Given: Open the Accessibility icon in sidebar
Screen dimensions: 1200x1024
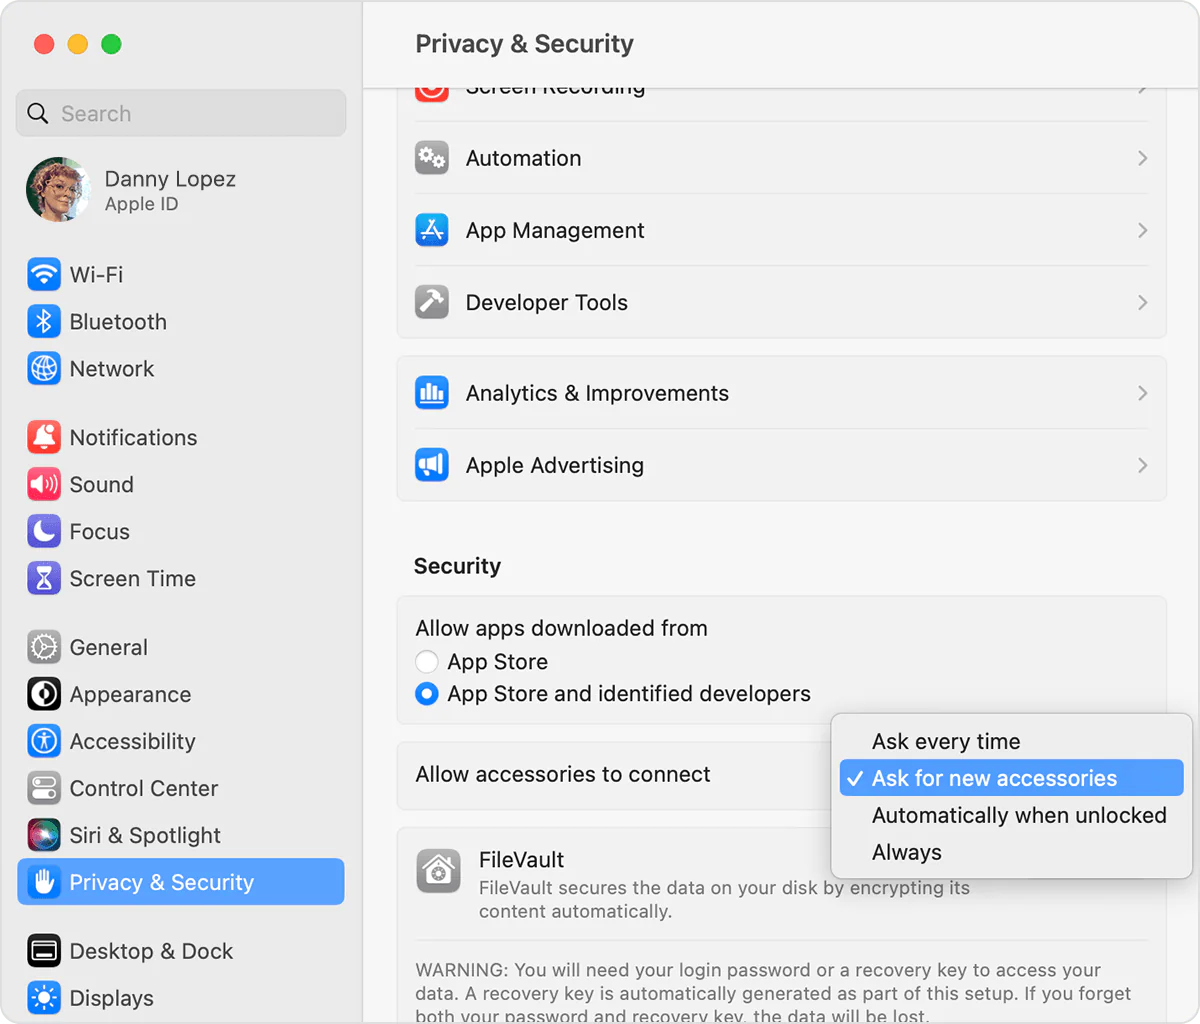Looking at the screenshot, I should point(44,741).
